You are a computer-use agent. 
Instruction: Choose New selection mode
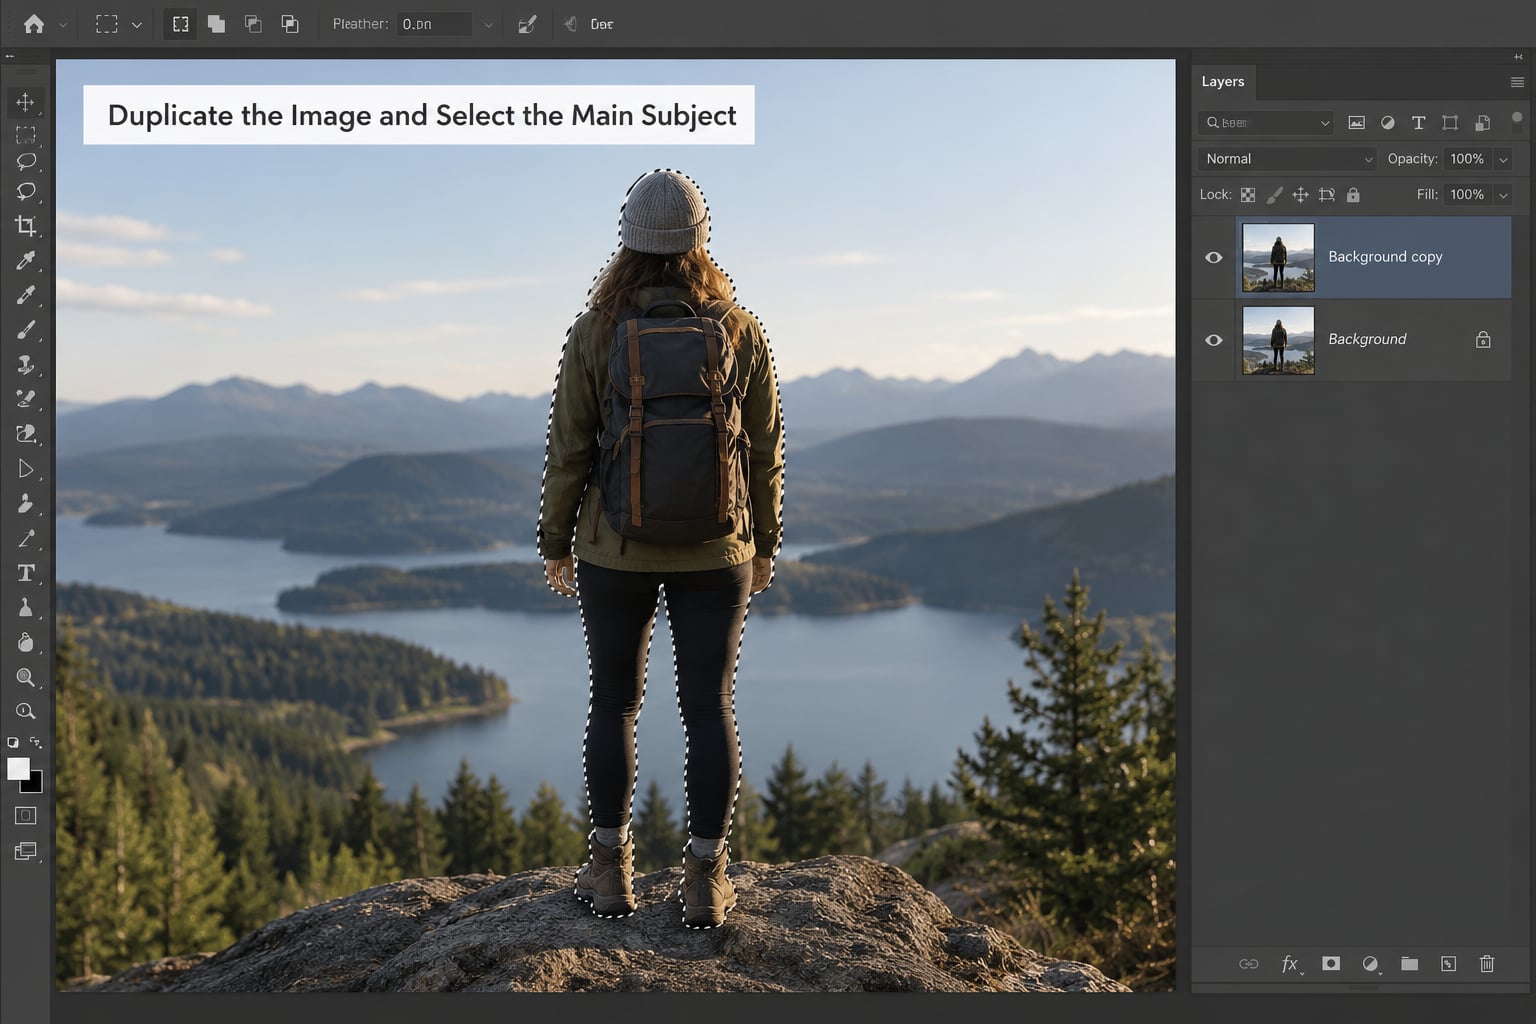(x=181, y=24)
